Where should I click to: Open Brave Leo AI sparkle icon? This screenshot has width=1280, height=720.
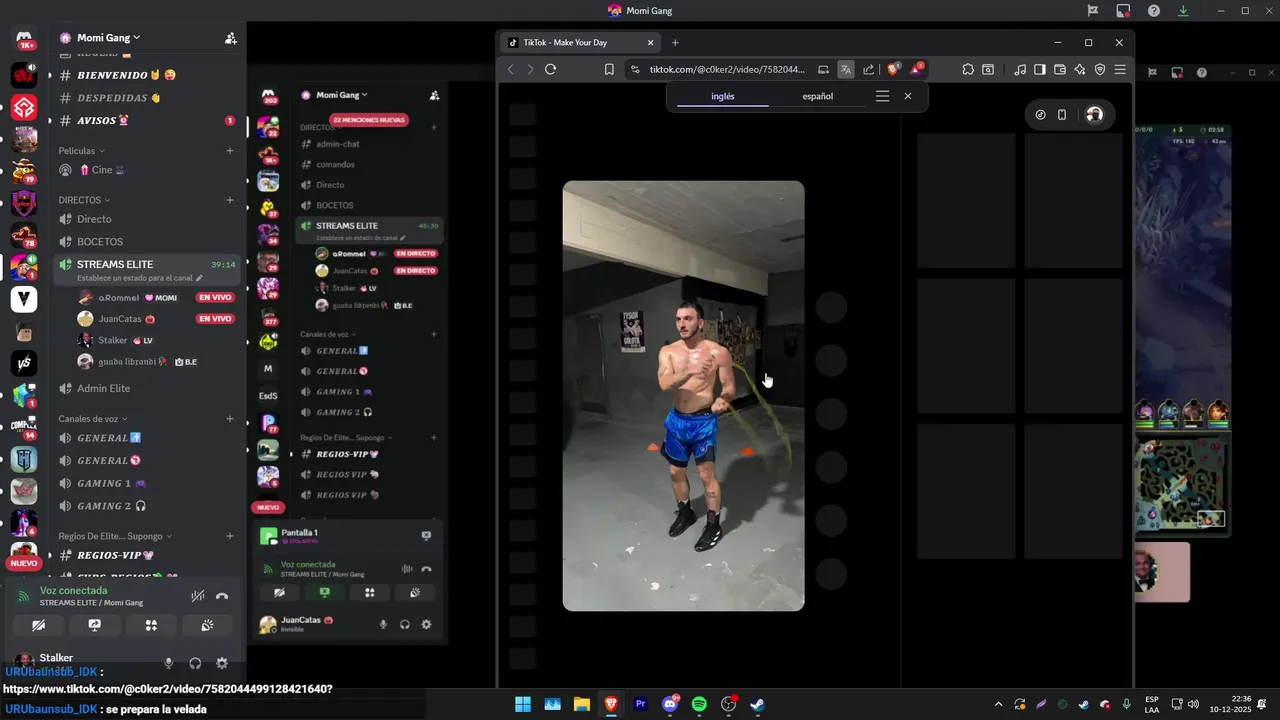coord(1080,69)
